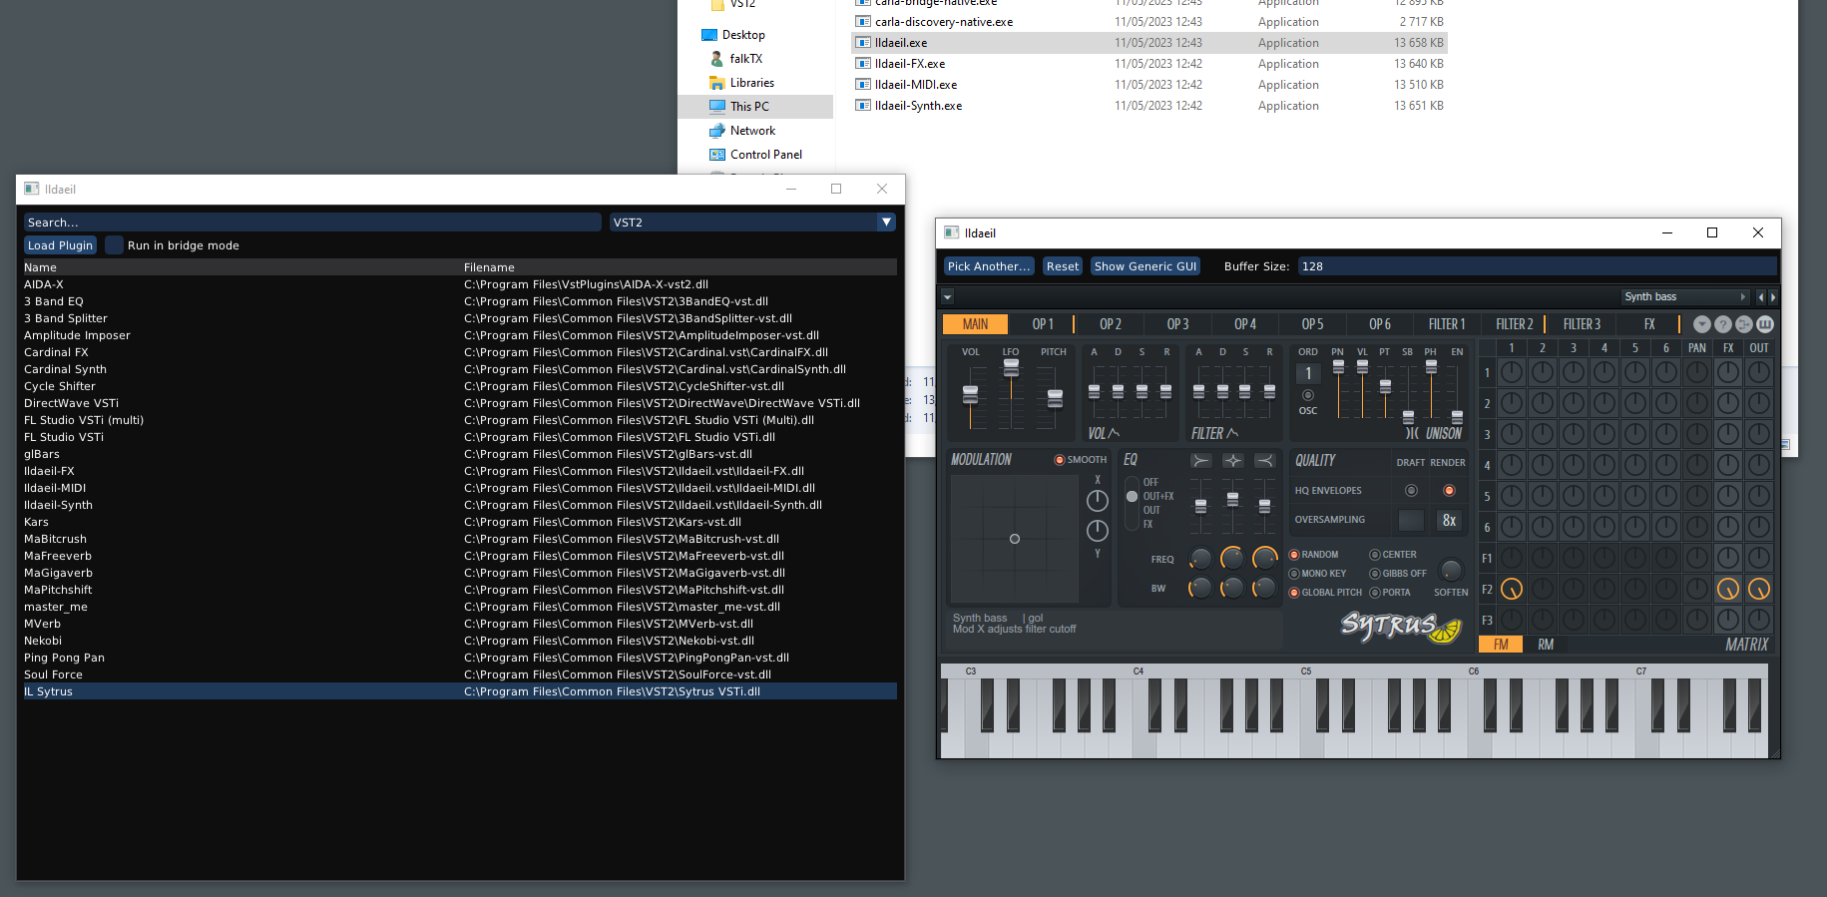Click the Buffer Size 128 field
The image size is (1827, 897).
(x=1536, y=266)
